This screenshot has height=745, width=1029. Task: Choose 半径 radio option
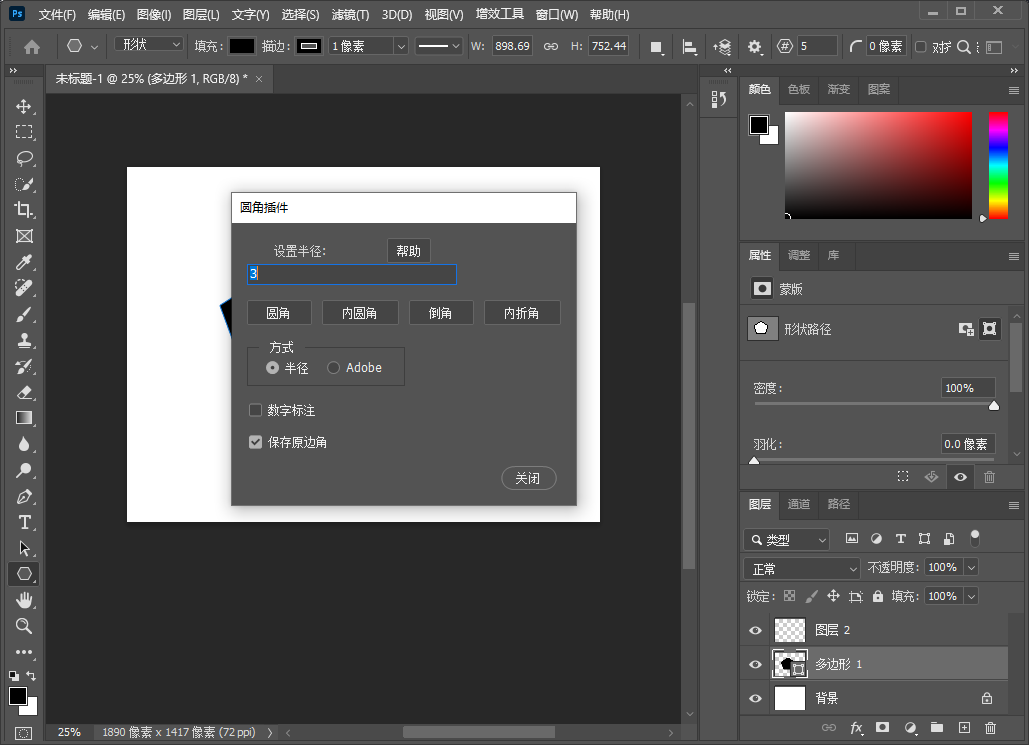click(272, 368)
